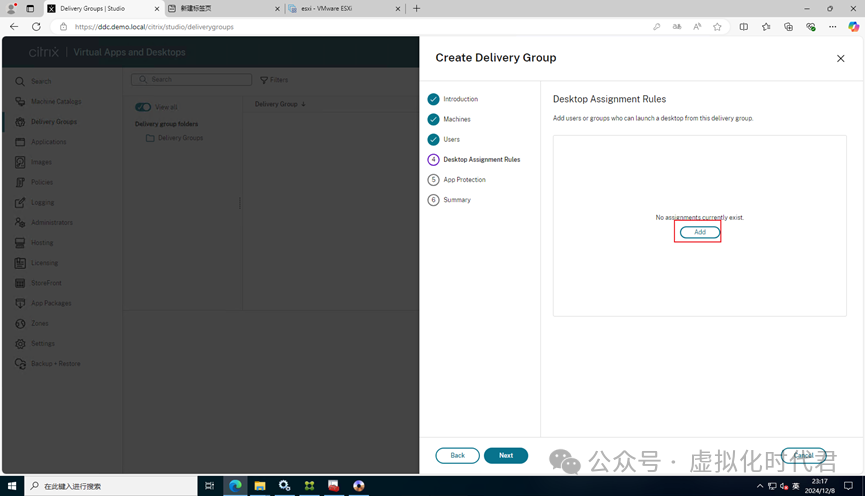The image size is (865, 496).
Task: Open the taskbar clock and date
Action: tap(819, 486)
